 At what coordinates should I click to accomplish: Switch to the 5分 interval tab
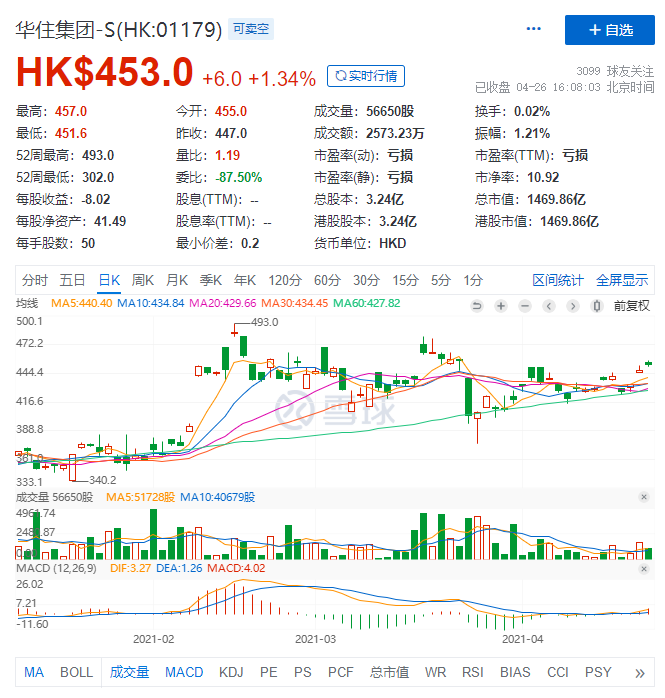pyautogui.click(x=441, y=280)
